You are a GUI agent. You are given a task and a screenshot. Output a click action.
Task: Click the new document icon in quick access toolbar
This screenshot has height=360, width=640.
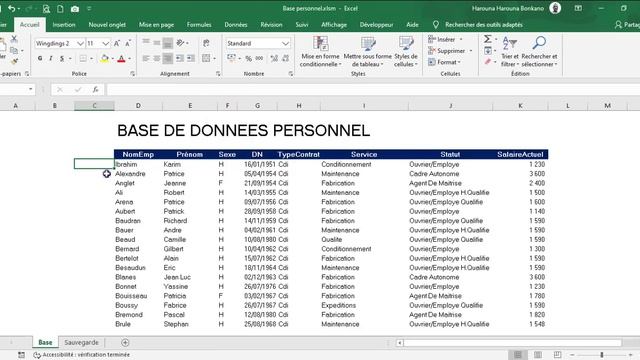60,9
